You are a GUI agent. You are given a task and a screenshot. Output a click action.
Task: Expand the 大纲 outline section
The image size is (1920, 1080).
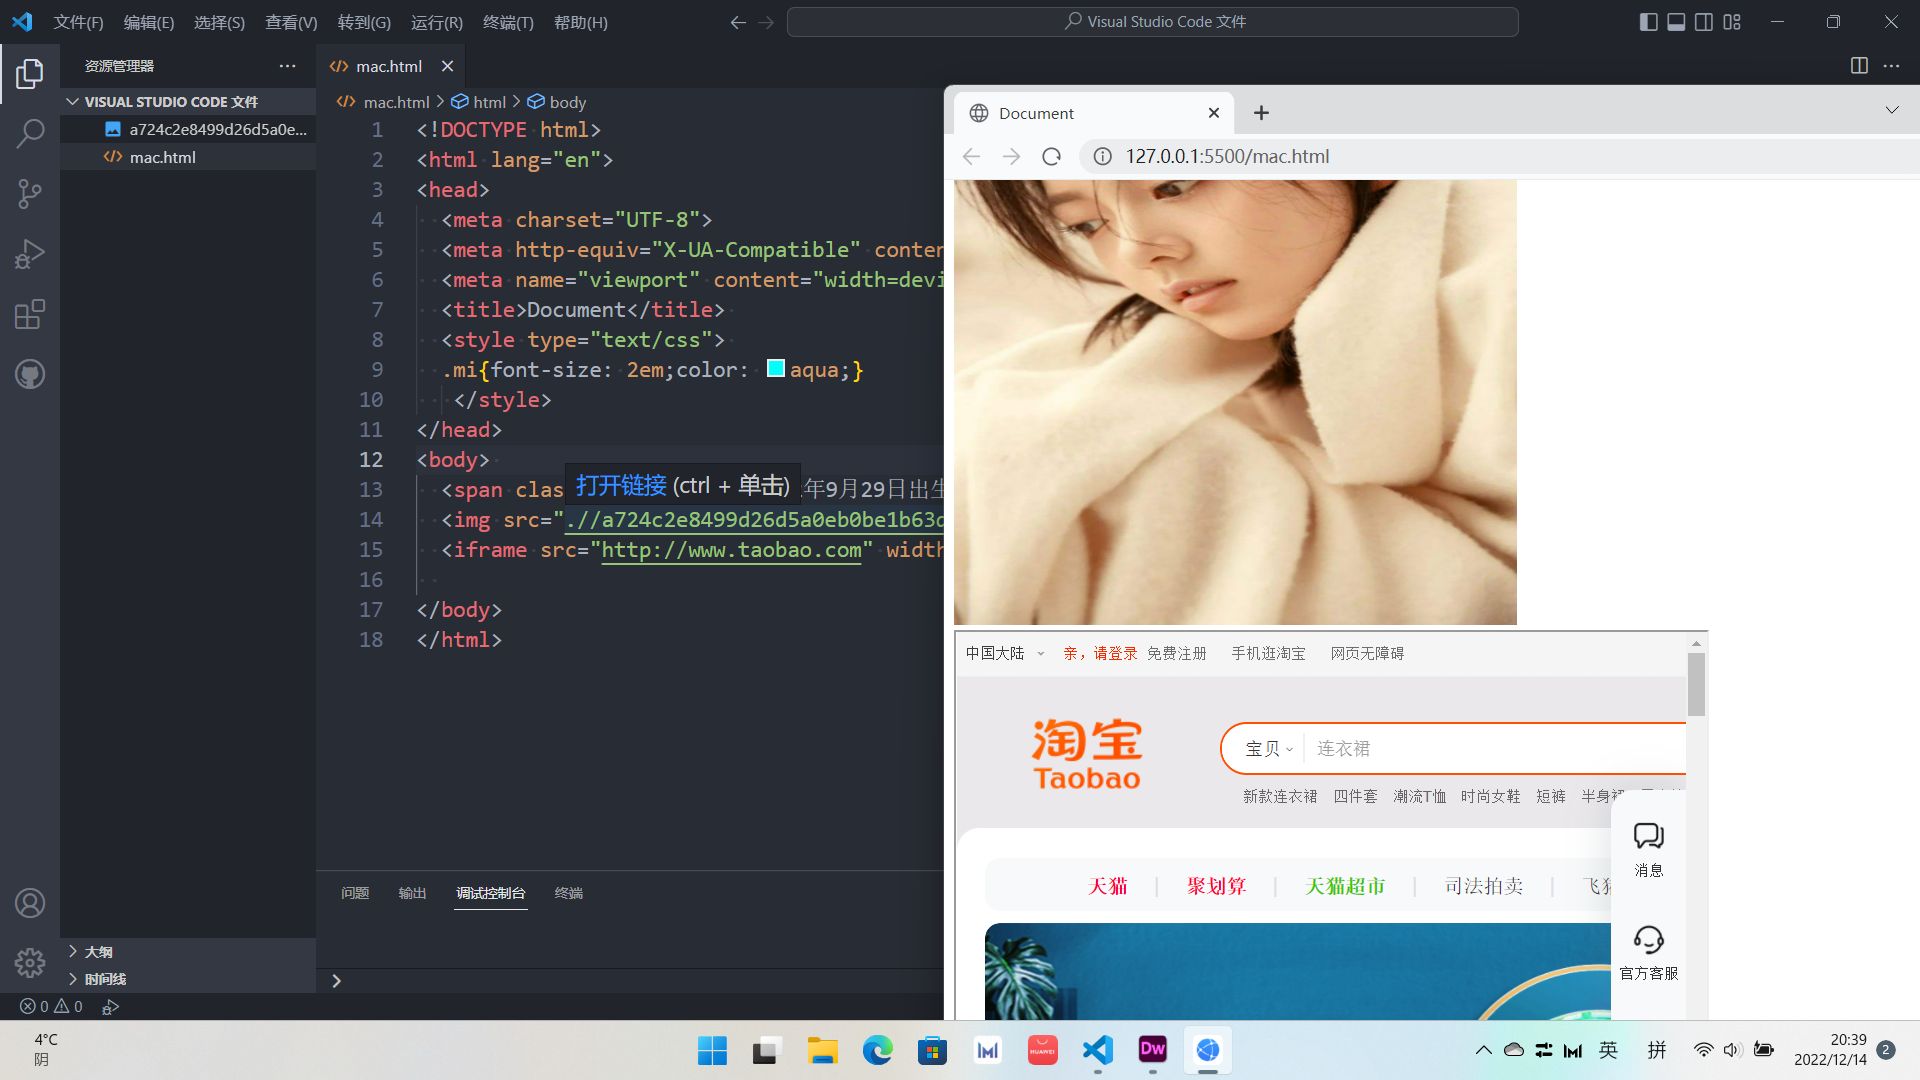point(98,952)
